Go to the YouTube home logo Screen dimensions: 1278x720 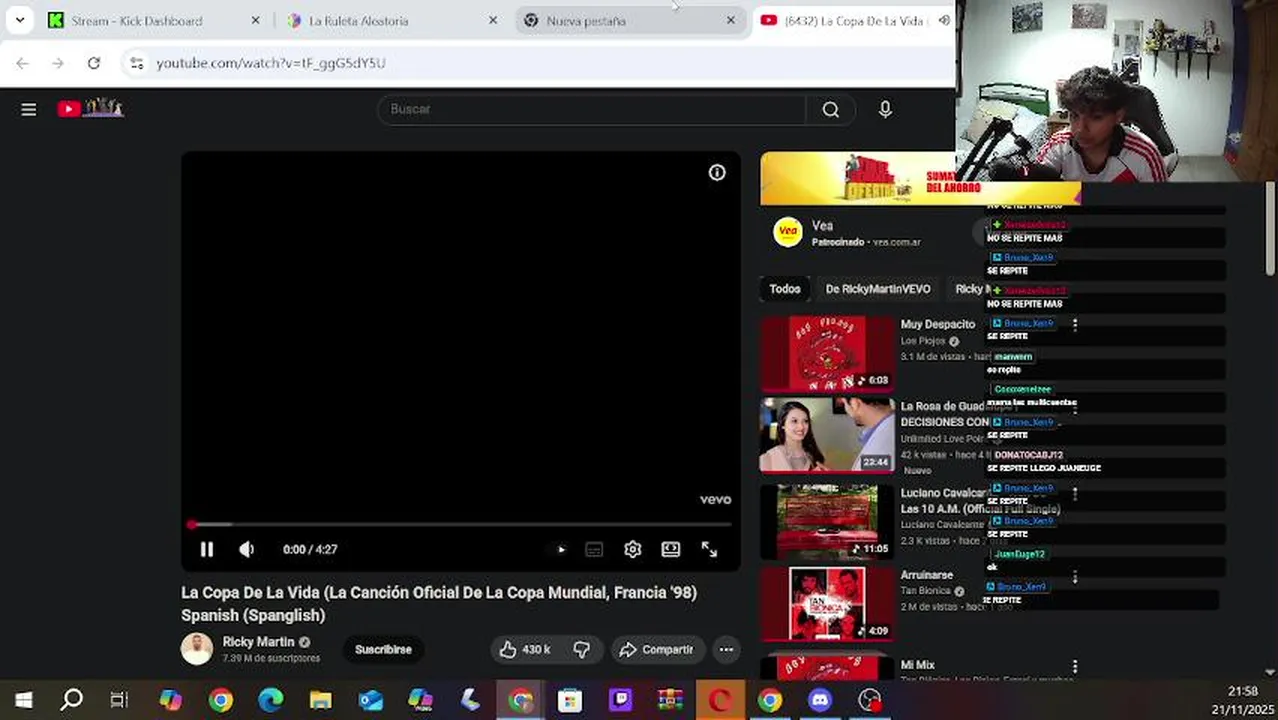90,108
